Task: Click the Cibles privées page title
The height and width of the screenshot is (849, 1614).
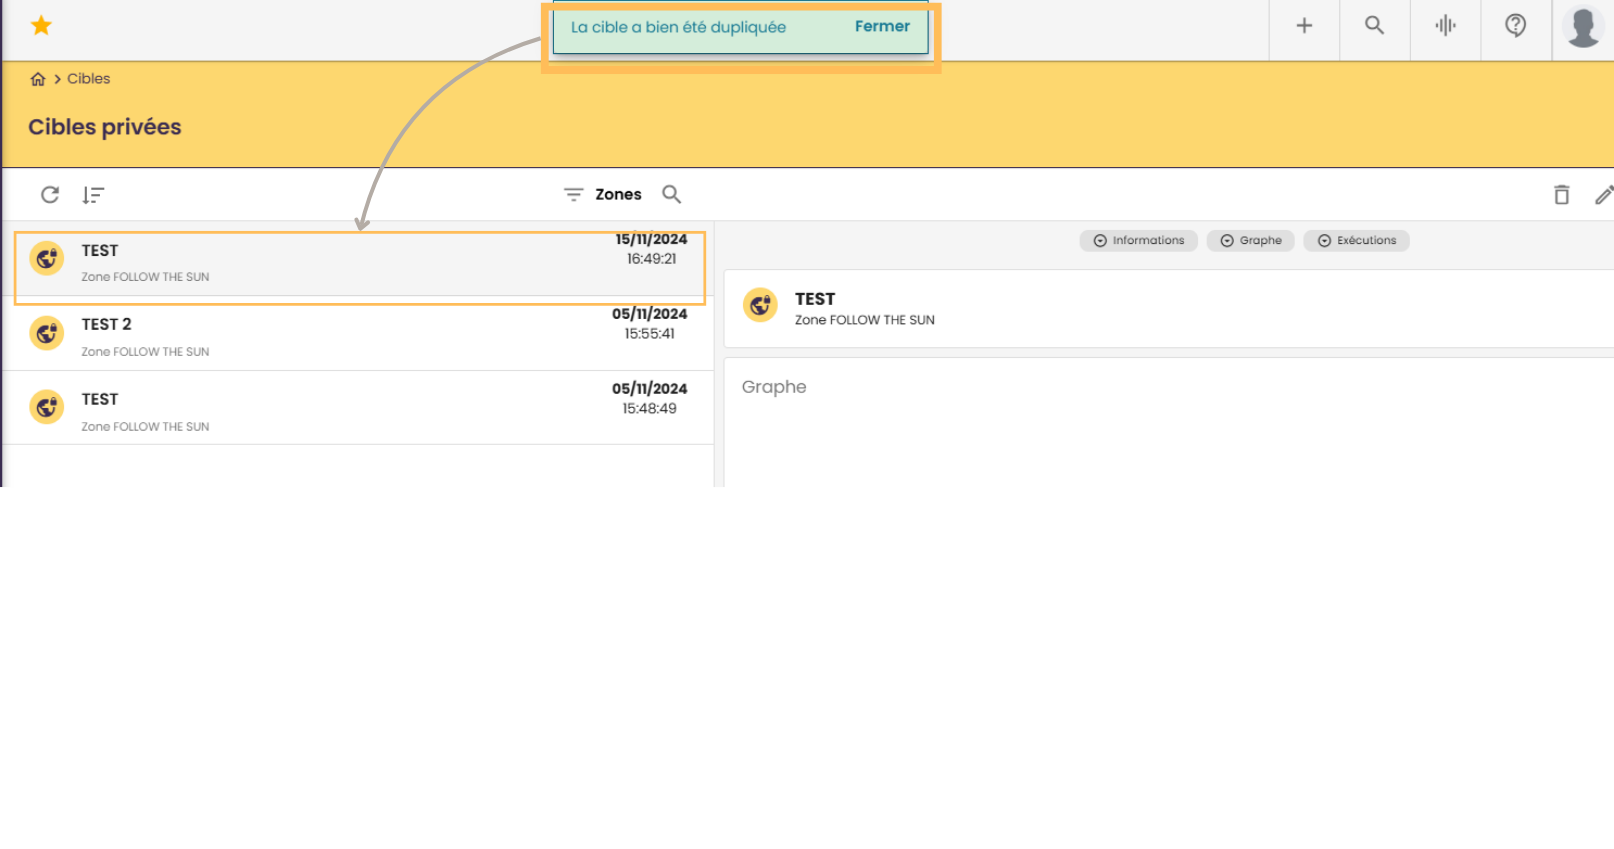Action: 105,127
